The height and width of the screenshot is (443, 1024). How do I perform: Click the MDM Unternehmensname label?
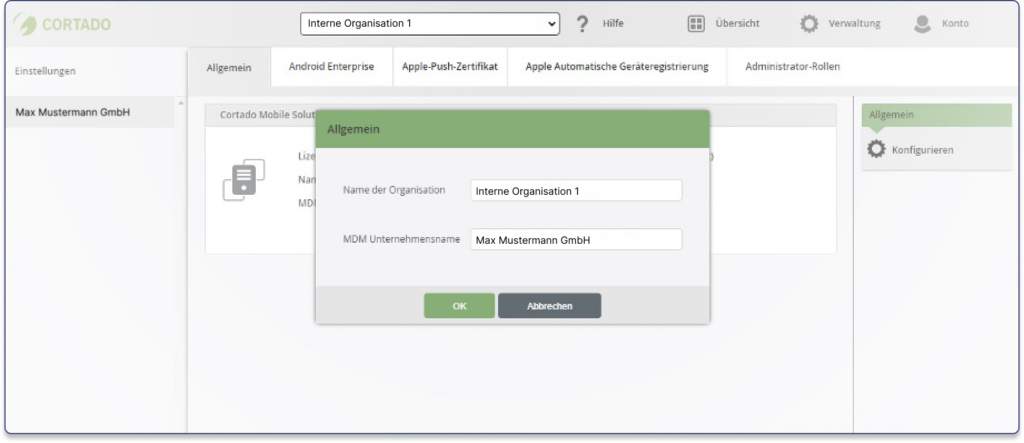402,239
